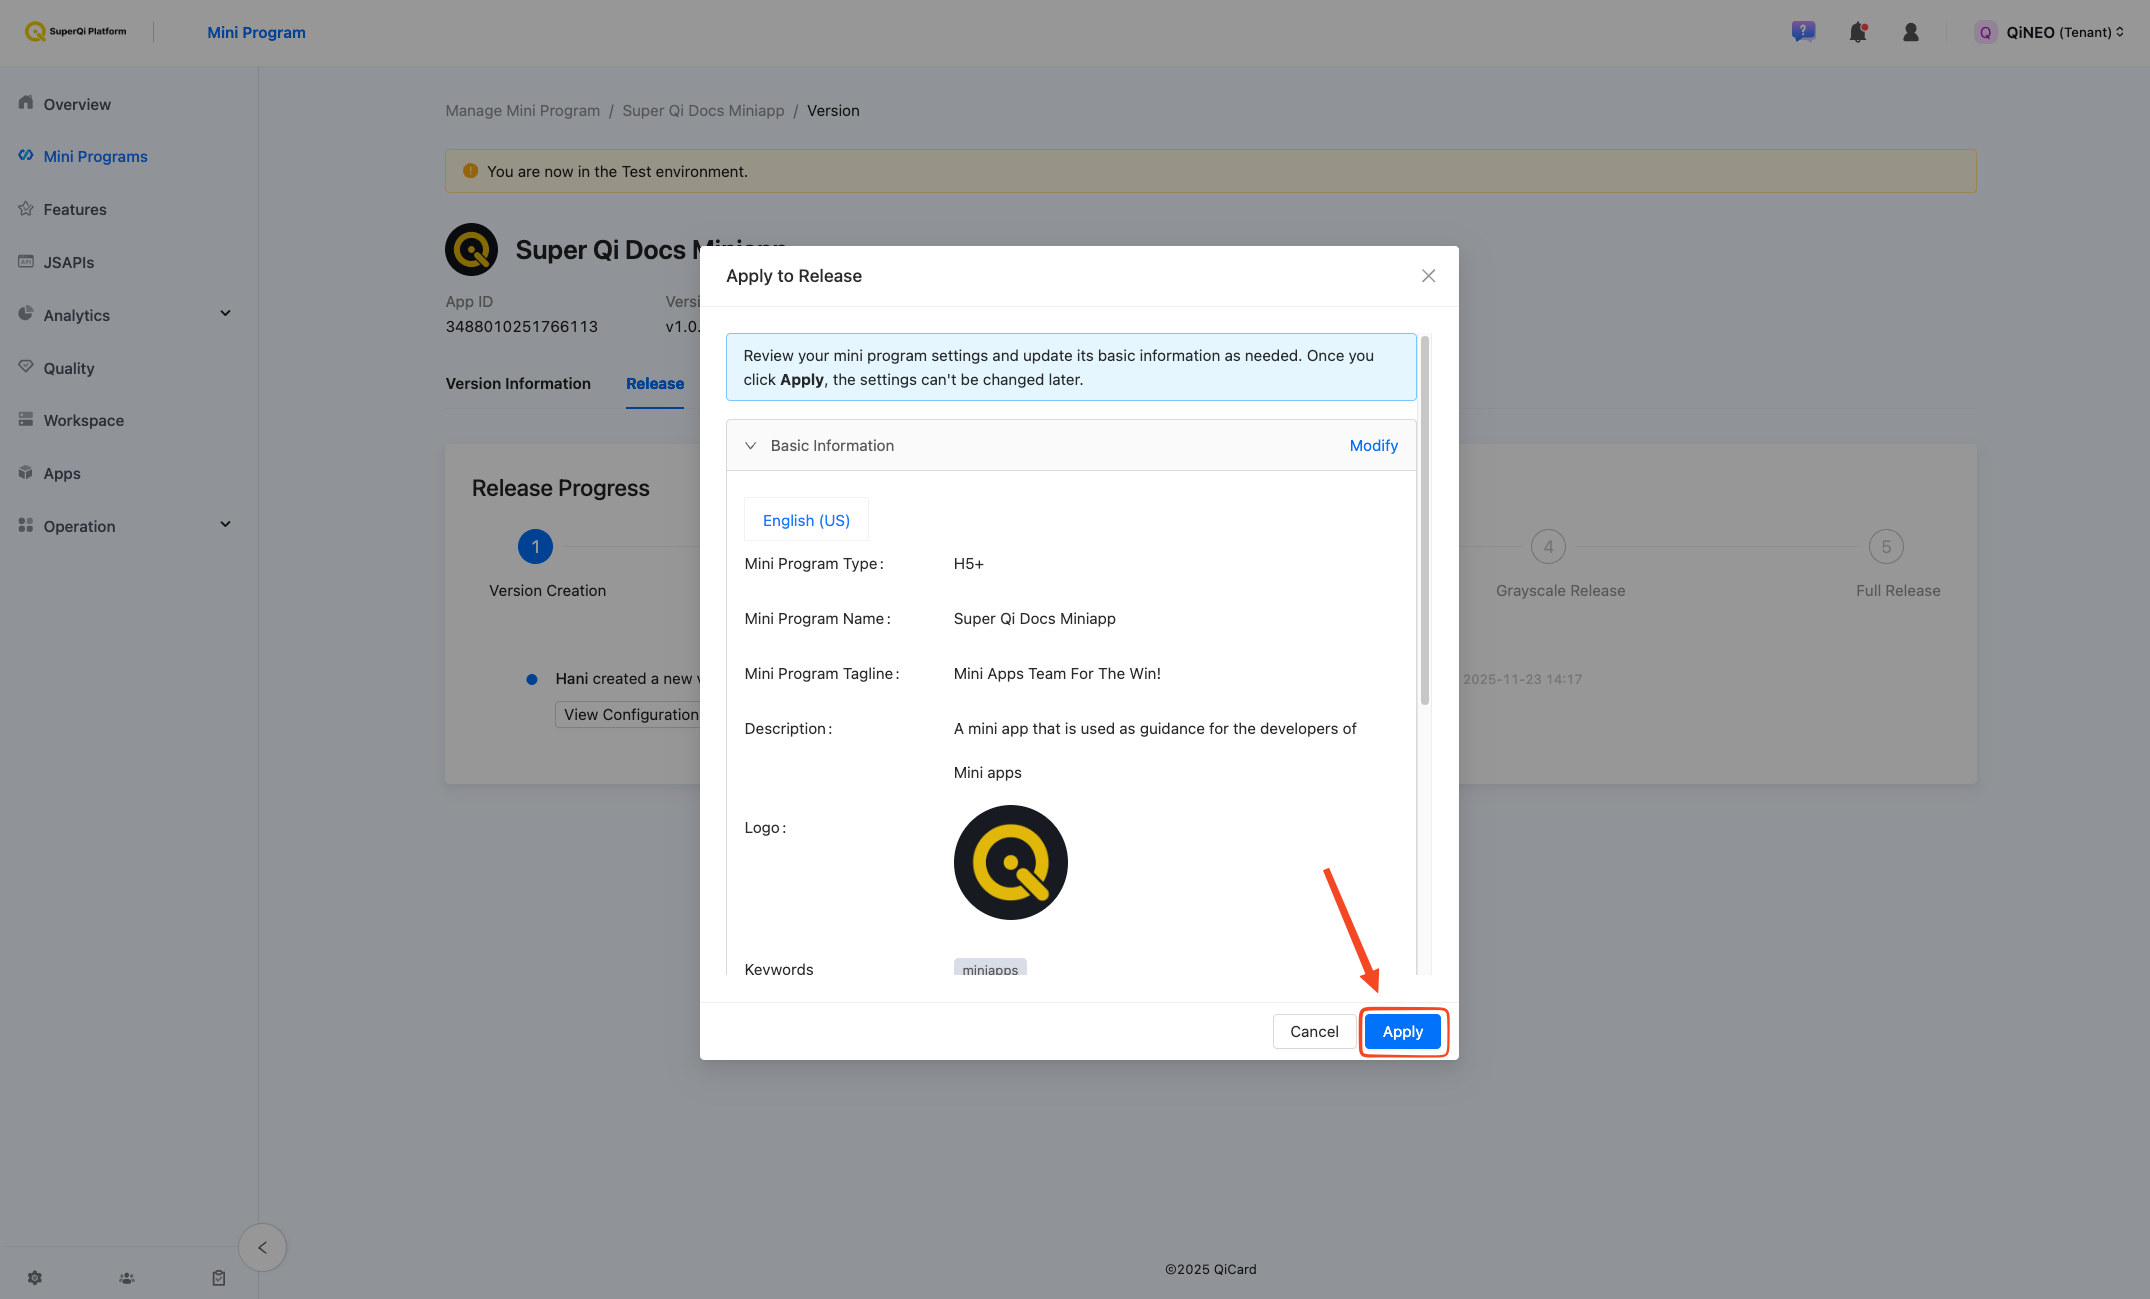Close the Apply to Release dialog
Viewport: 2150px width, 1299px height.
pos(1428,276)
